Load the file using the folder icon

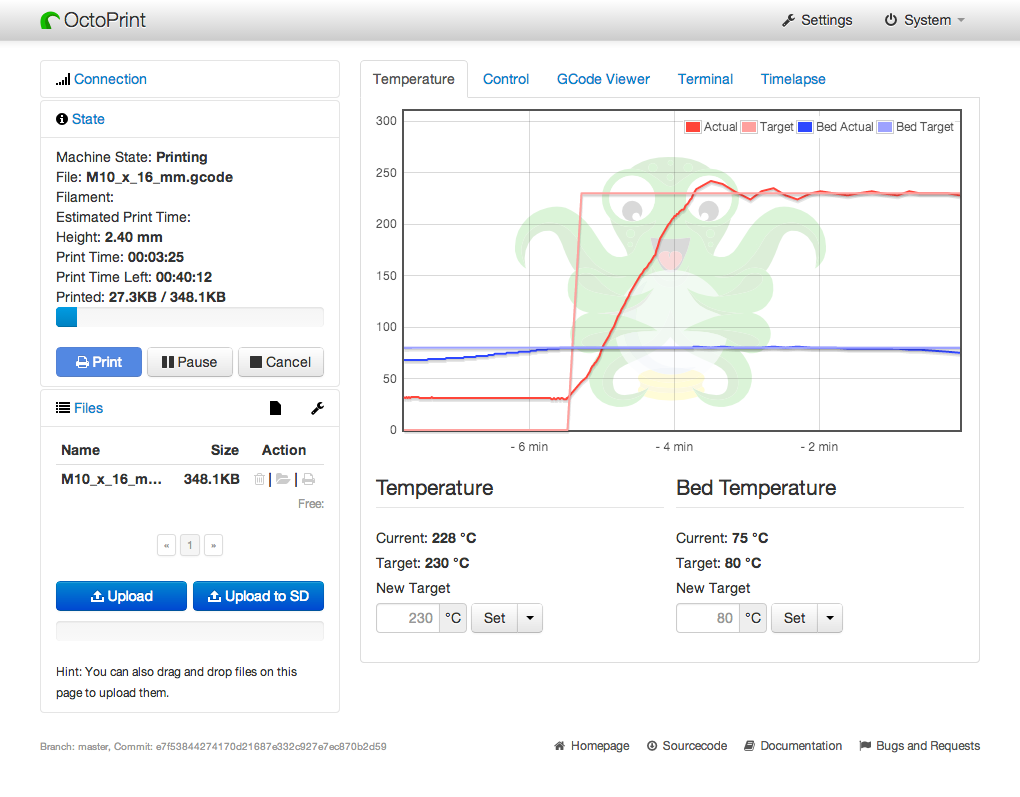click(x=283, y=480)
